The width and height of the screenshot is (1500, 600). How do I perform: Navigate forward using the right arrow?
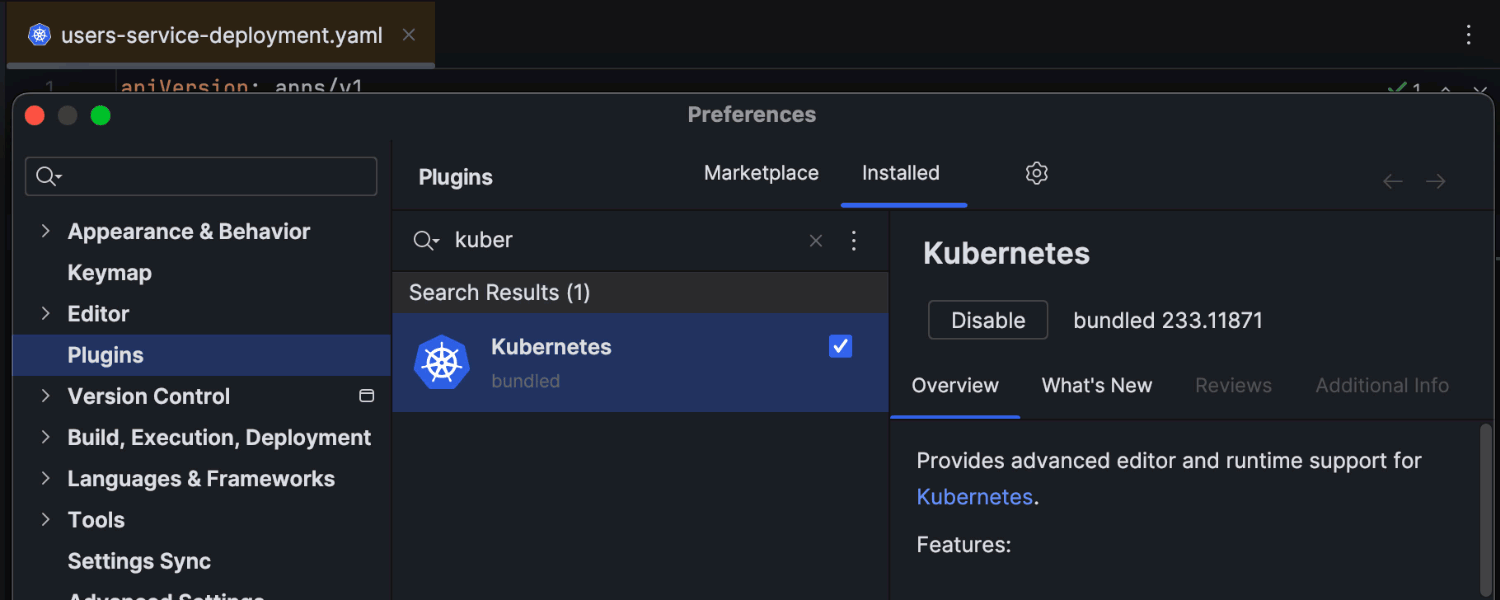point(1436,181)
